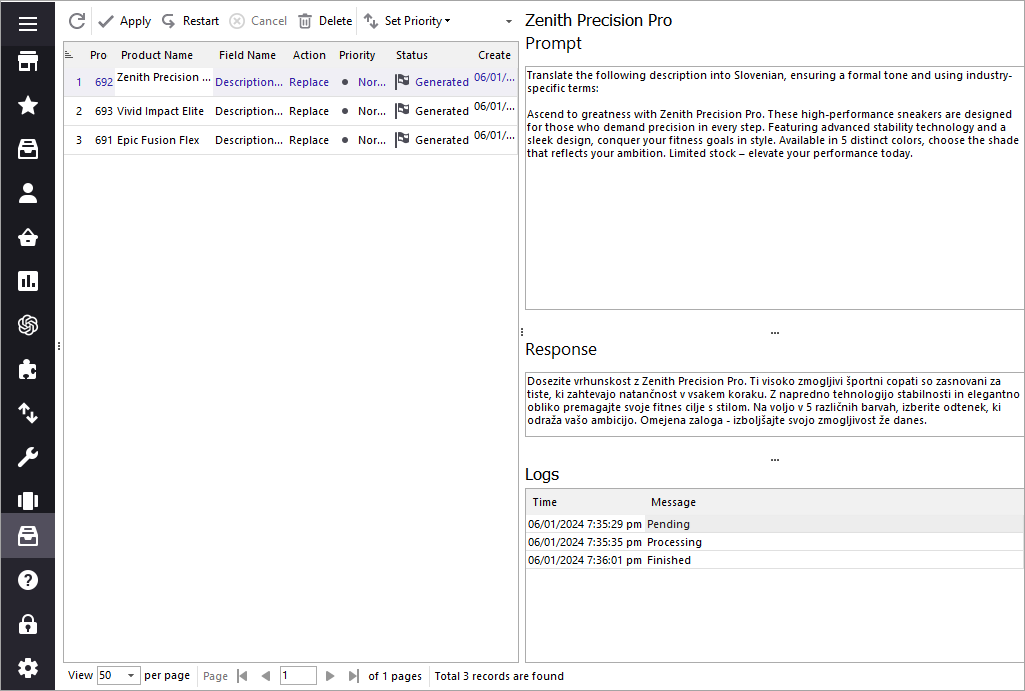Open addons puzzle piece icon
Viewport: 1025px width, 691px height.
coord(27,369)
